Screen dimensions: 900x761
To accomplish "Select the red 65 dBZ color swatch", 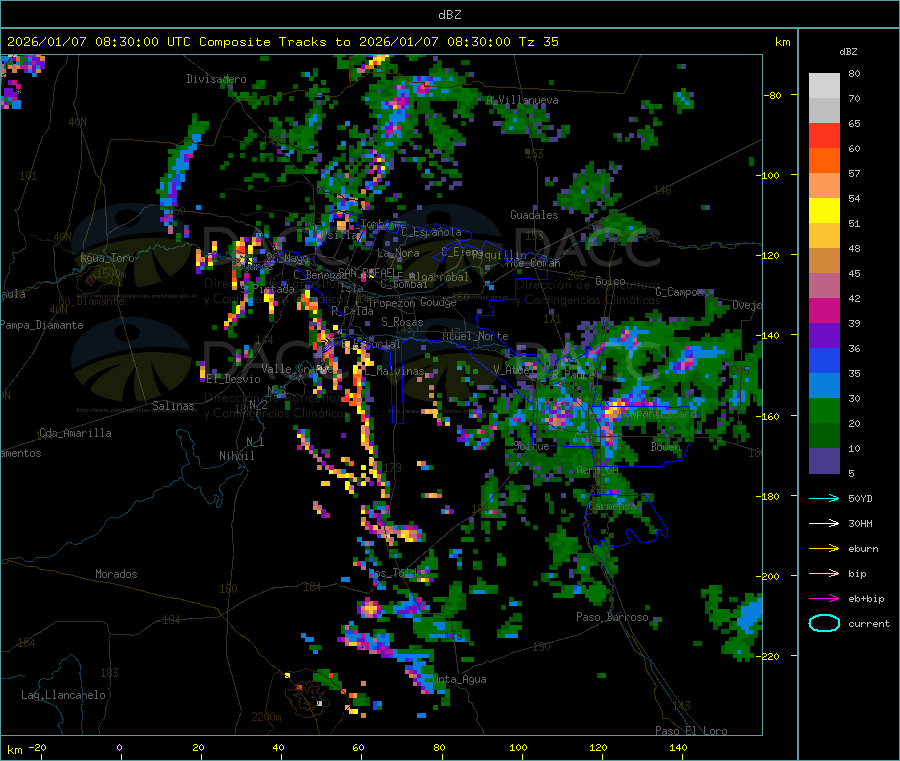I will click(824, 135).
